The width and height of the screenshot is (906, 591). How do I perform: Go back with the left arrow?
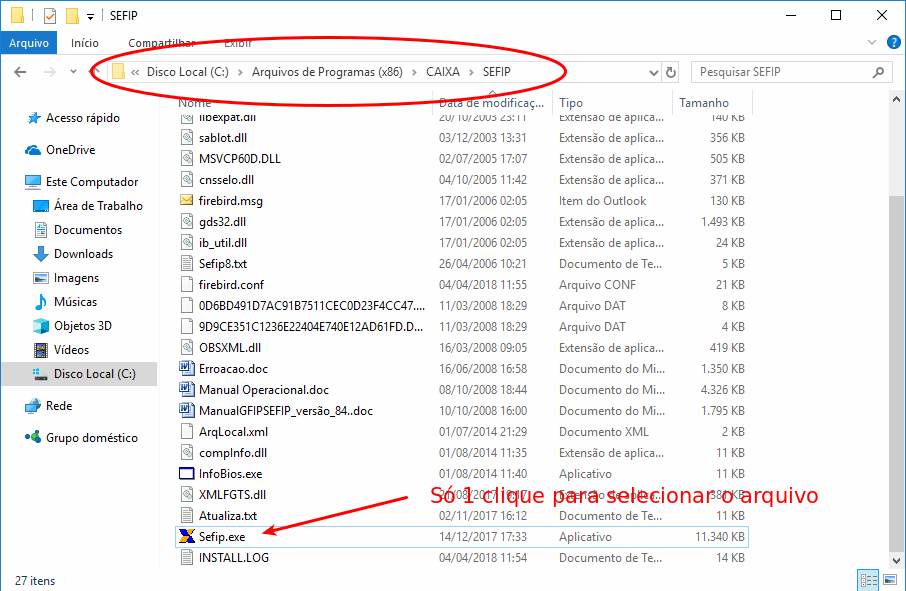click(20, 72)
